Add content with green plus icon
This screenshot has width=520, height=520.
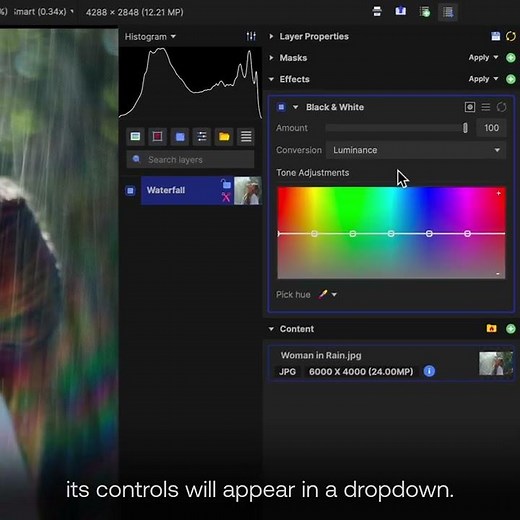[x=510, y=329]
